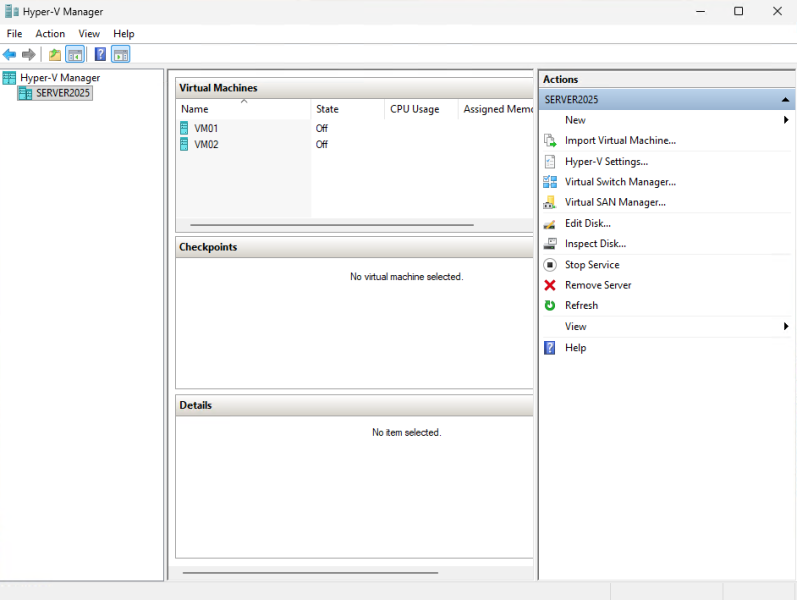Click the Refresh action text
Screen dimensions: 797x600
(581, 306)
